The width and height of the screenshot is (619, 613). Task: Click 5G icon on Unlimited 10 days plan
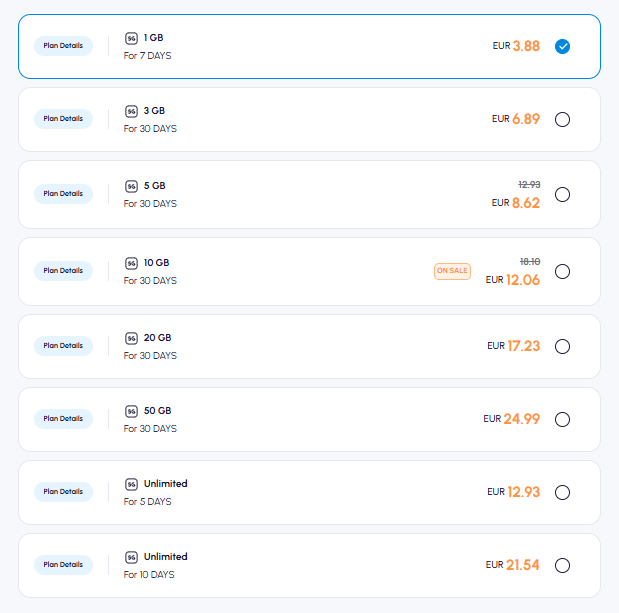click(x=131, y=557)
